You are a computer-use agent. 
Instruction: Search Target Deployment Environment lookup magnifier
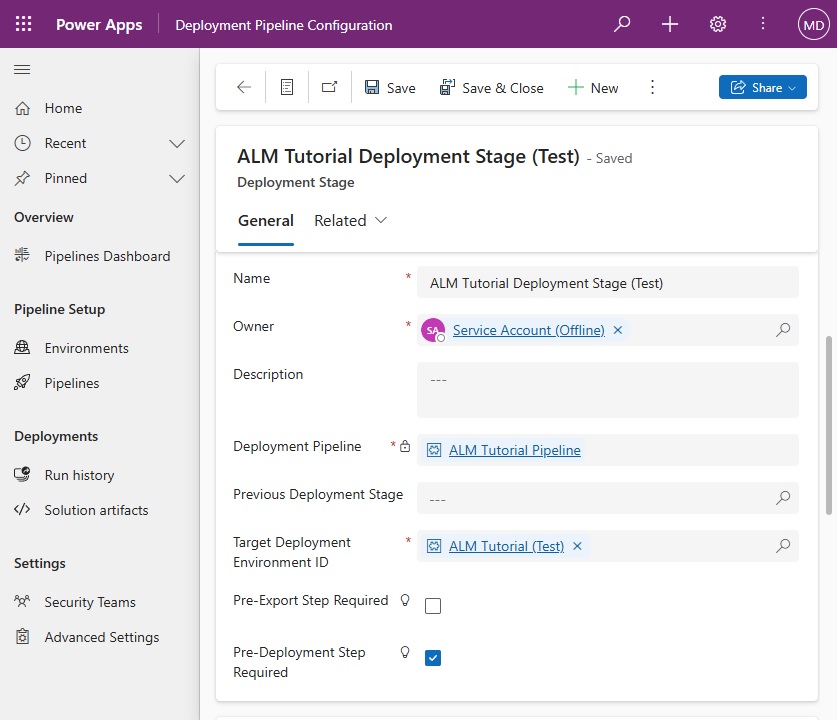(783, 546)
